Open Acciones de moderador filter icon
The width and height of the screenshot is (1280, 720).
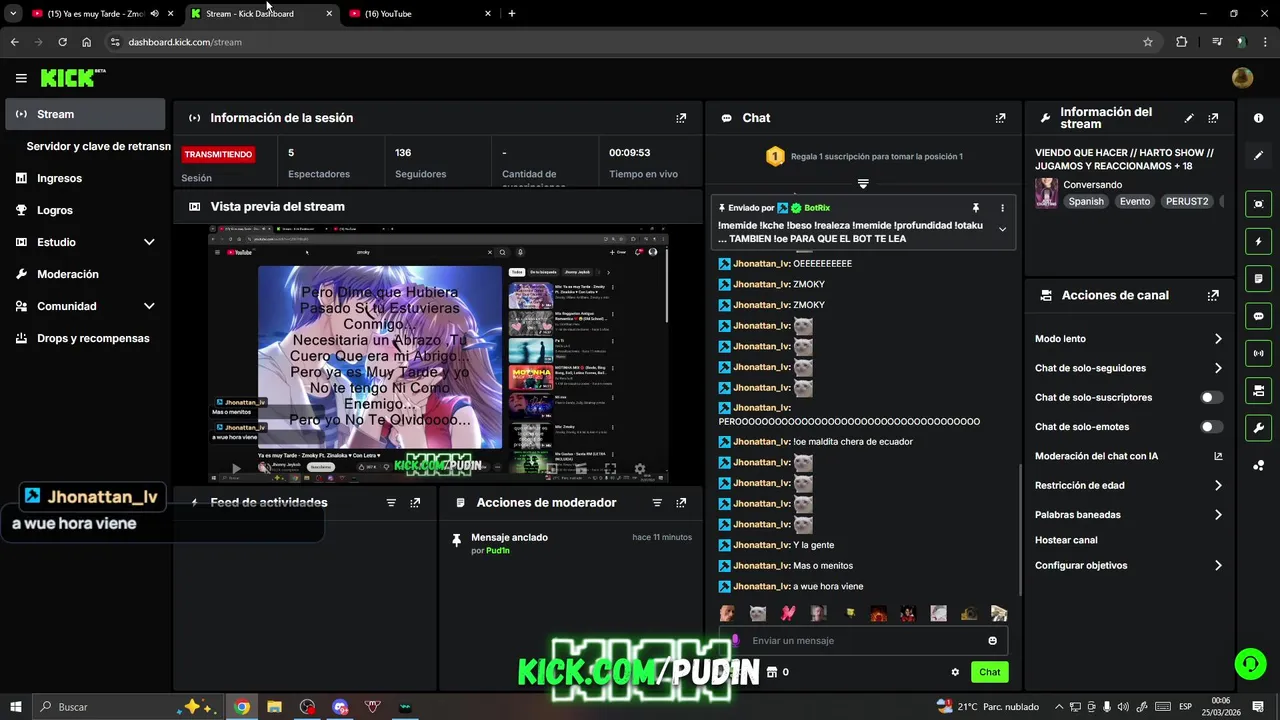657,503
